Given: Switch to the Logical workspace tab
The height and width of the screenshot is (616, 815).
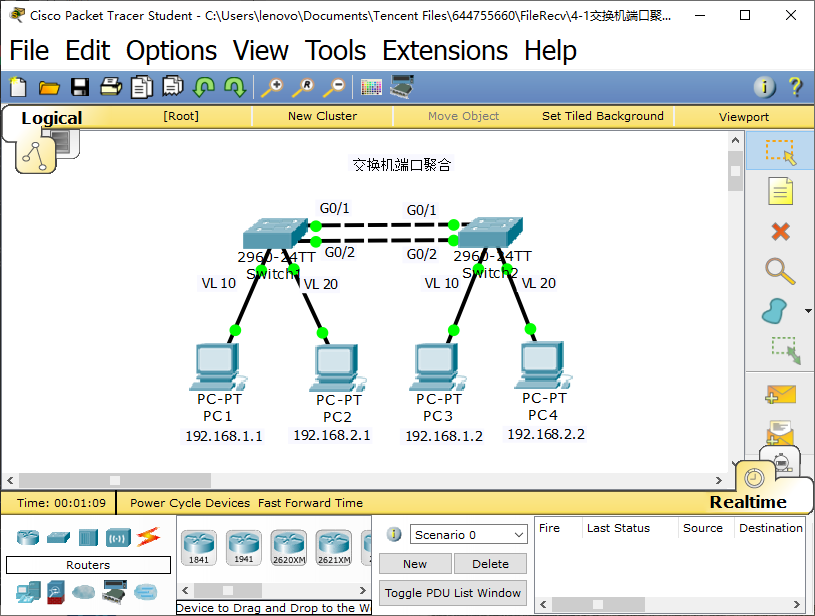Looking at the screenshot, I should click(x=51, y=118).
